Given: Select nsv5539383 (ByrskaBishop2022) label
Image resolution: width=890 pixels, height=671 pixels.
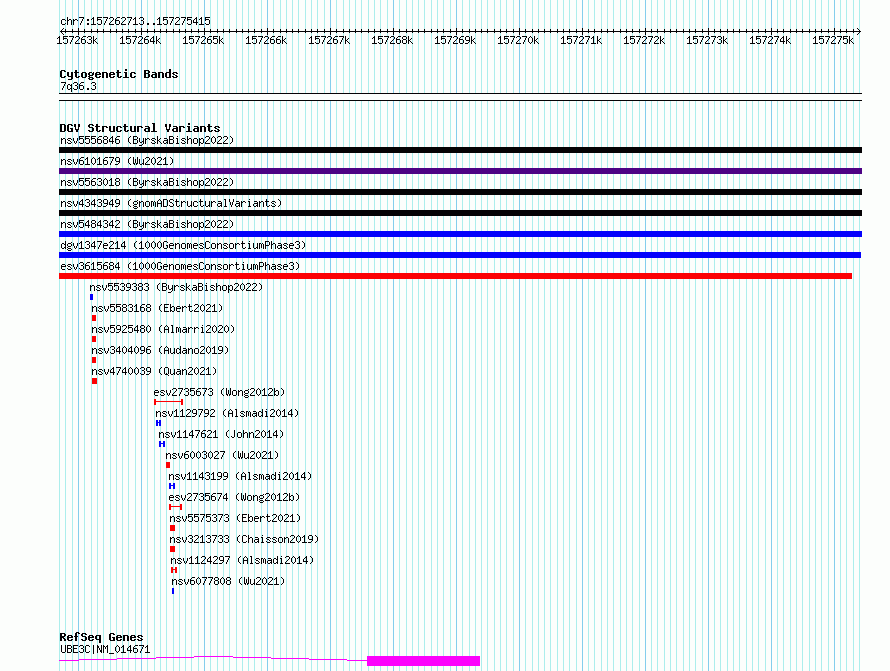Looking at the screenshot, I should [176, 287].
